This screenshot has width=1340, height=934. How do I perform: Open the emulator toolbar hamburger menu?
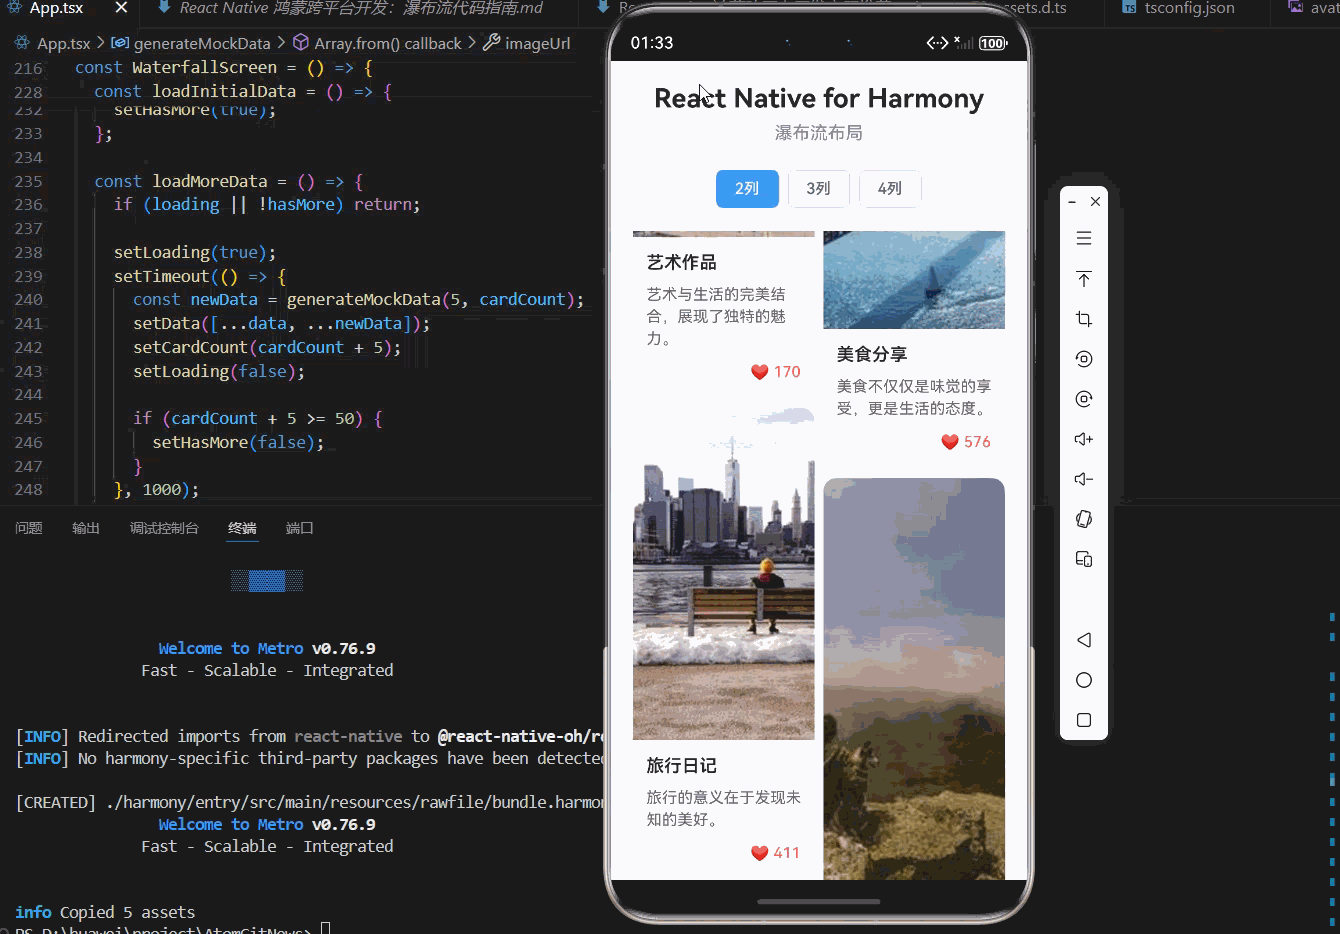pos(1084,239)
